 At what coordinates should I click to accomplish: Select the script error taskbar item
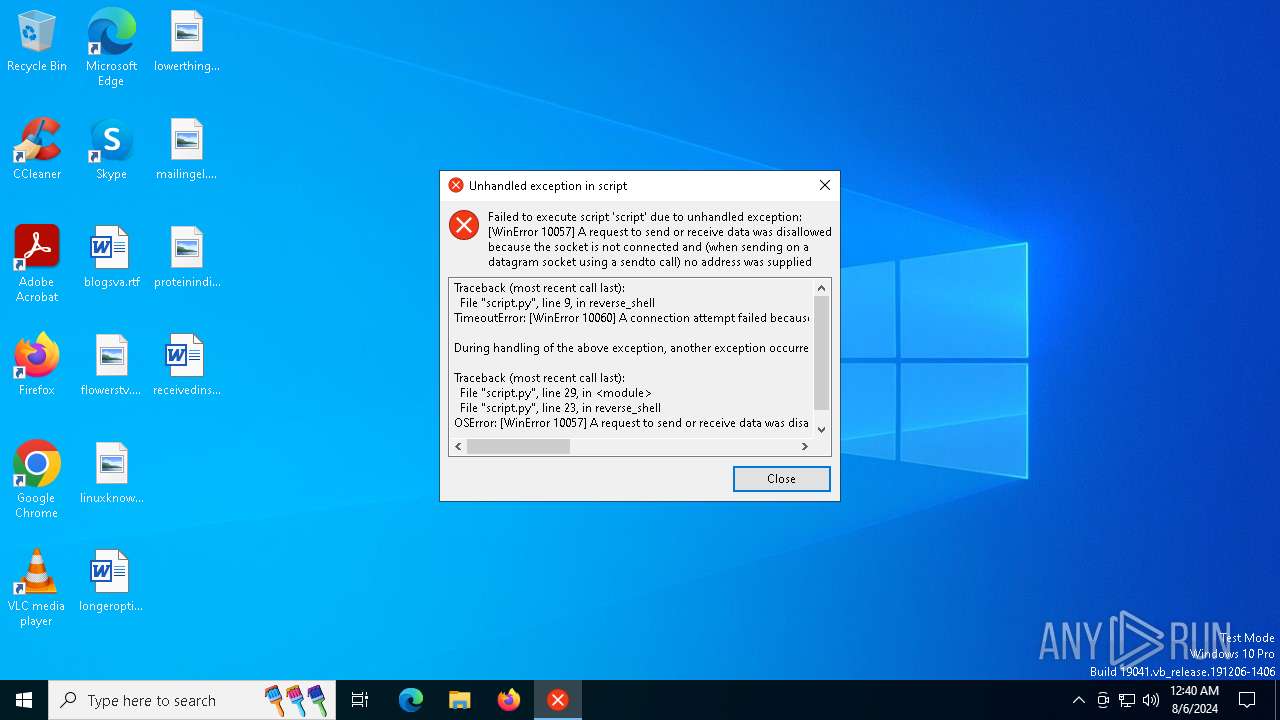[x=558, y=700]
